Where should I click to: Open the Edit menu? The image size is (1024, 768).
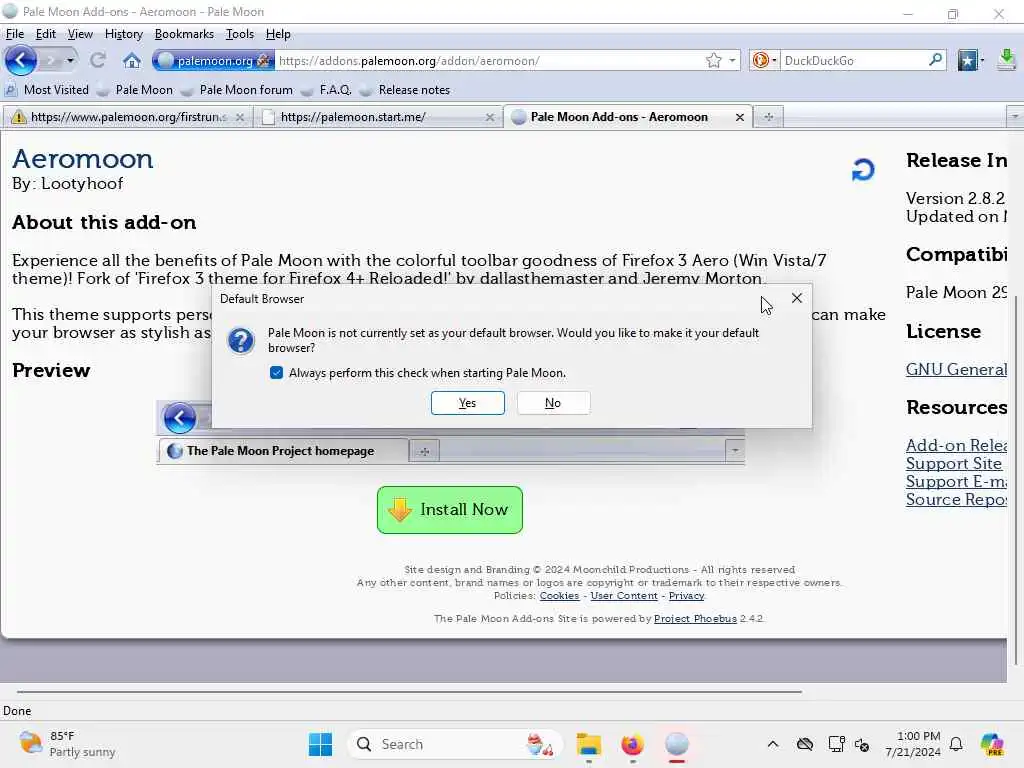(x=46, y=34)
